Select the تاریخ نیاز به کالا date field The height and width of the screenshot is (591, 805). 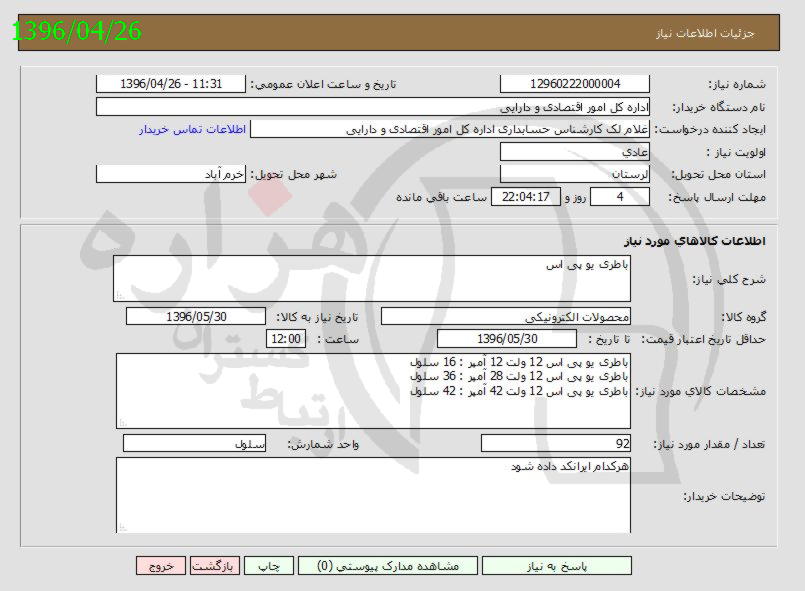point(196,317)
